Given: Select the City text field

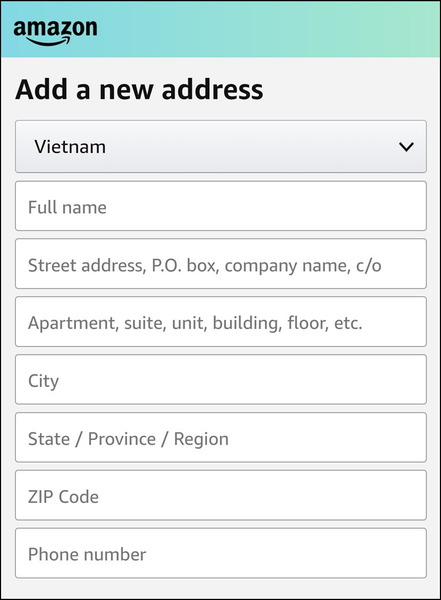Looking at the screenshot, I should [221, 379].
